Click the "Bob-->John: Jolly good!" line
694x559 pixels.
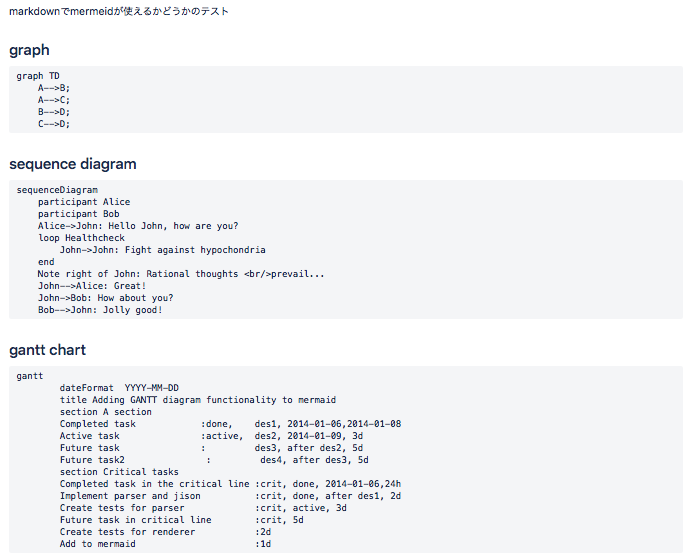coord(100,310)
